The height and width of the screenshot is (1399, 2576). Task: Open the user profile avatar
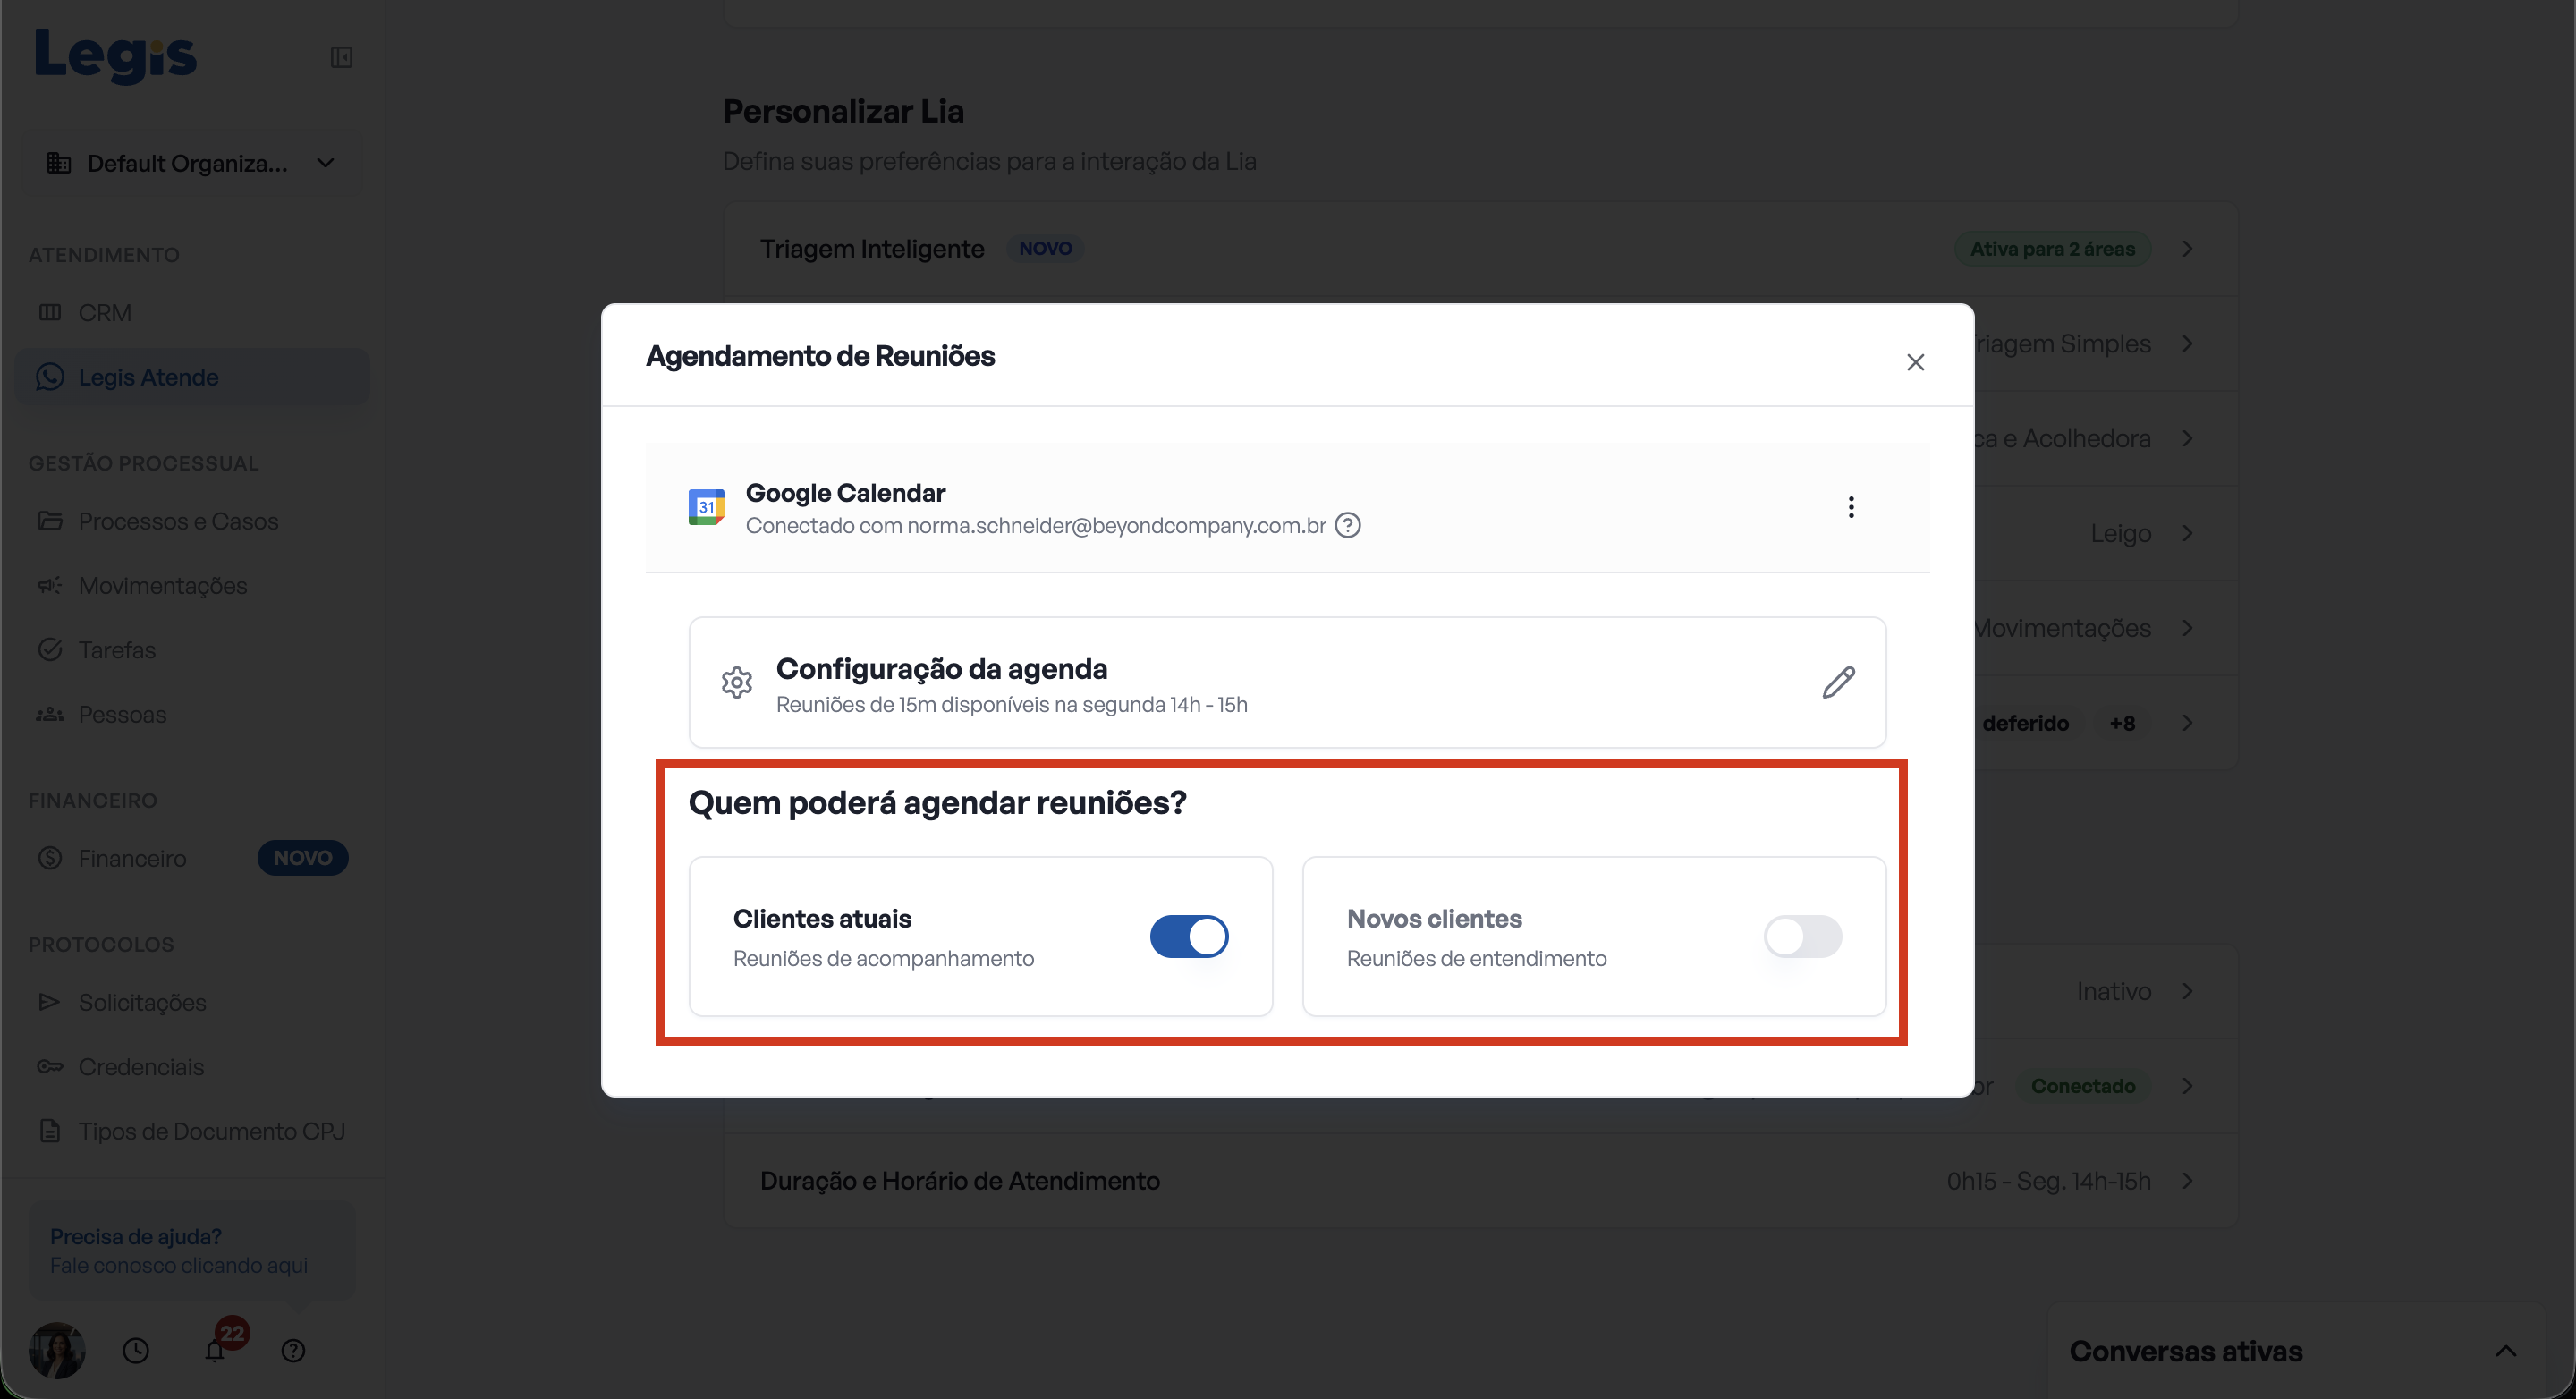(57, 1350)
